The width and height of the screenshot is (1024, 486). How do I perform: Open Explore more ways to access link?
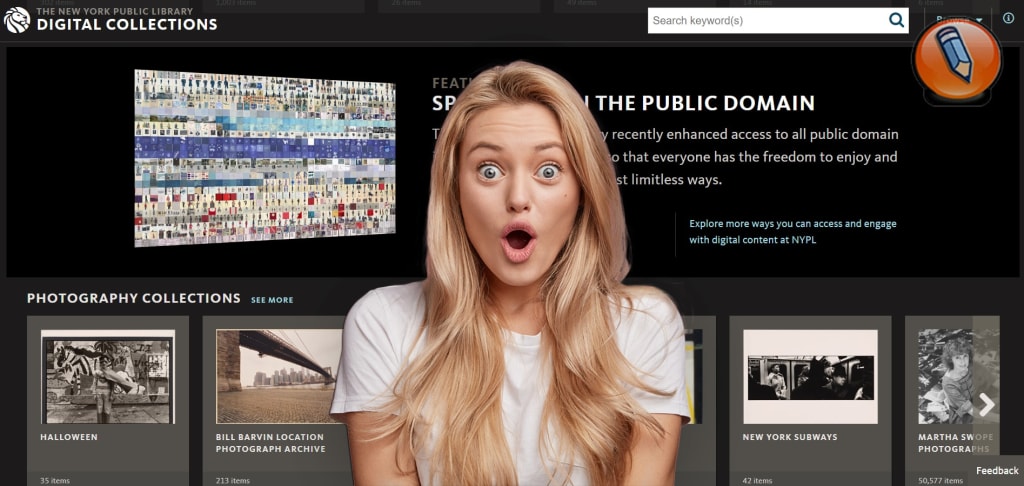click(x=793, y=232)
